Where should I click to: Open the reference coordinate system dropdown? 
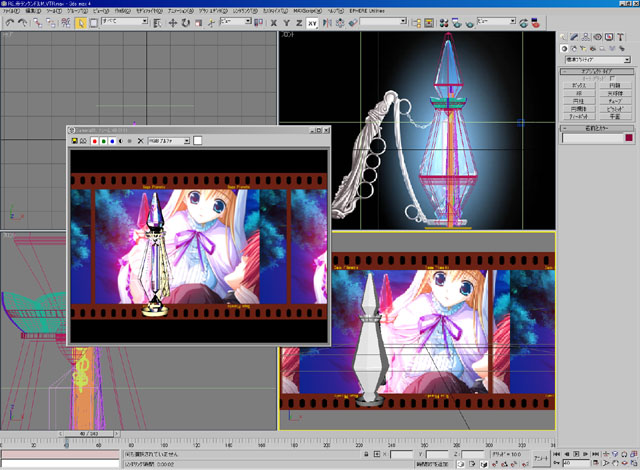point(236,21)
